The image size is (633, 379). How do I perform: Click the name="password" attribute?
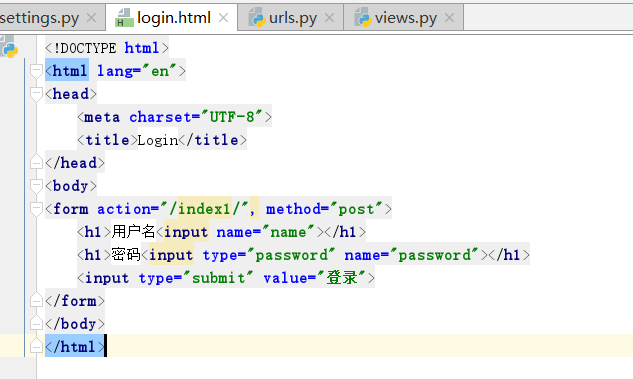(412, 255)
